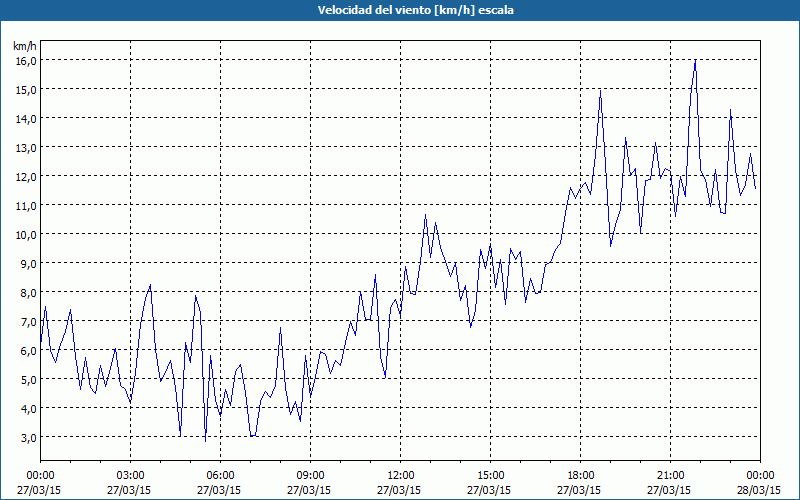Select the 27/03/15 date under 09:00
The width and height of the screenshot is (800, 500).
click(310, 490)
